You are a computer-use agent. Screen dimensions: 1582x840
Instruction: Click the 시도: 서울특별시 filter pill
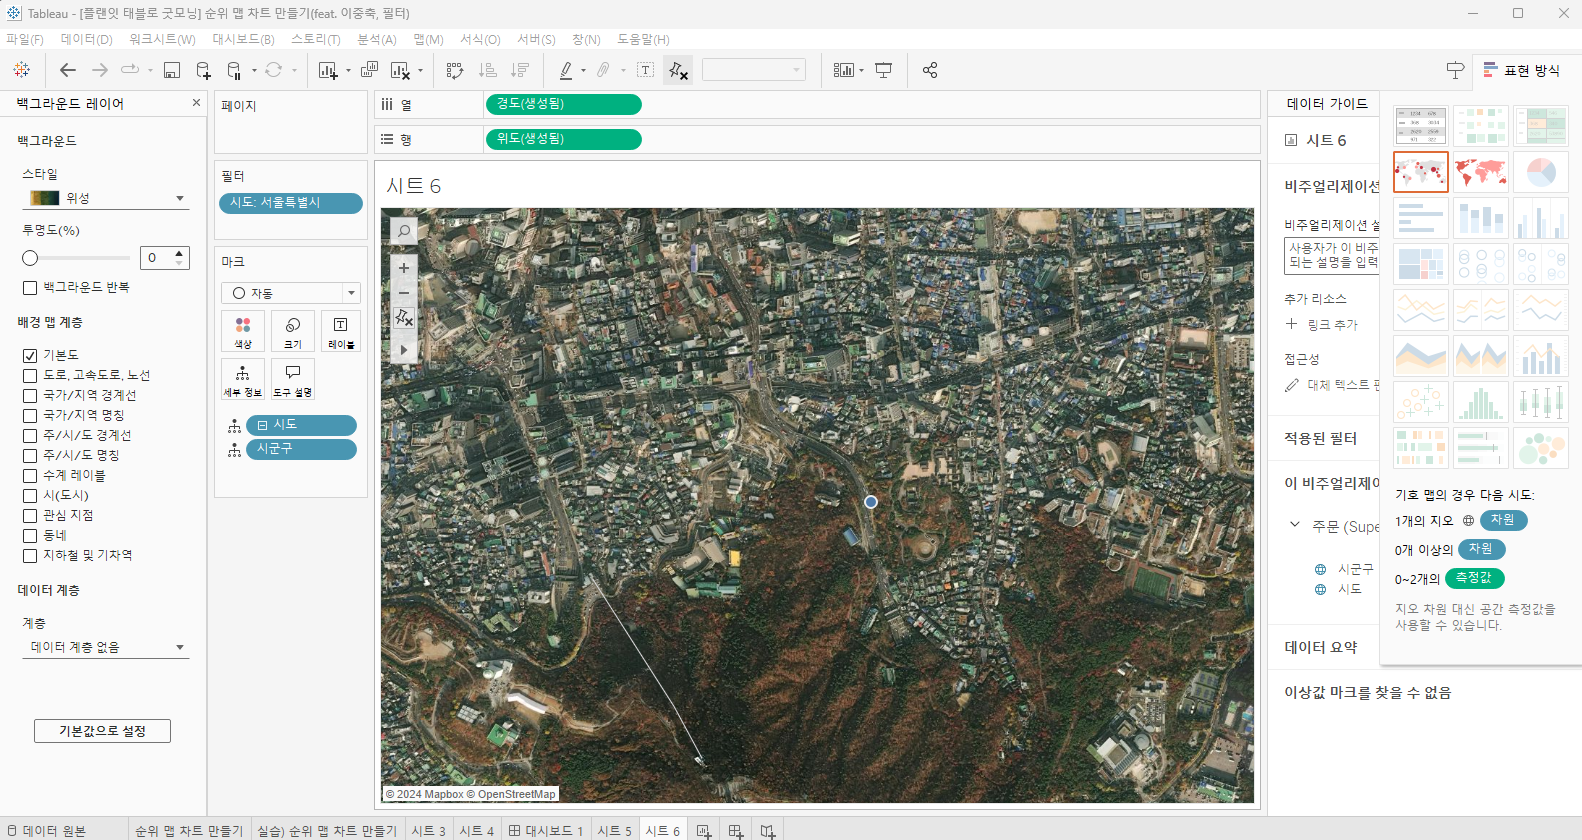coord(290,203)
